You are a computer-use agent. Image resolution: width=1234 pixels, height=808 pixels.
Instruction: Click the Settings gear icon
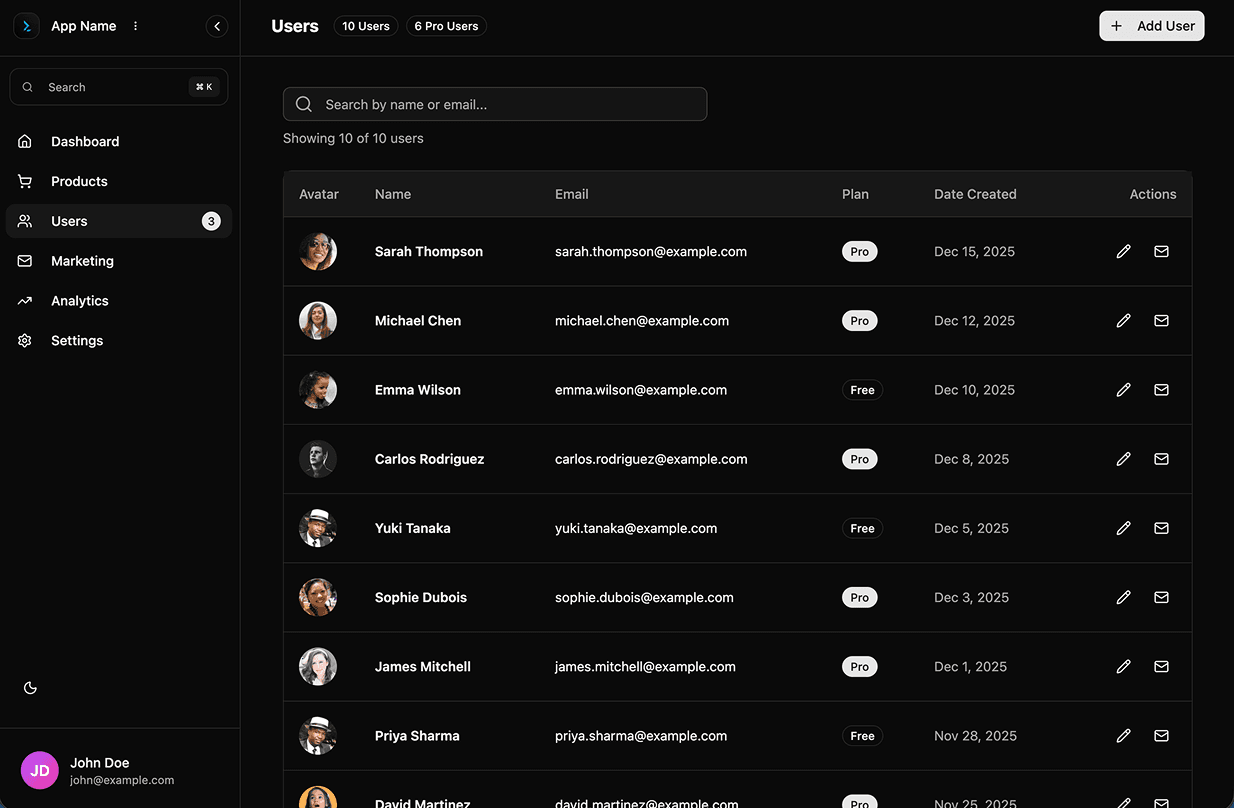(x=24, y=340)
